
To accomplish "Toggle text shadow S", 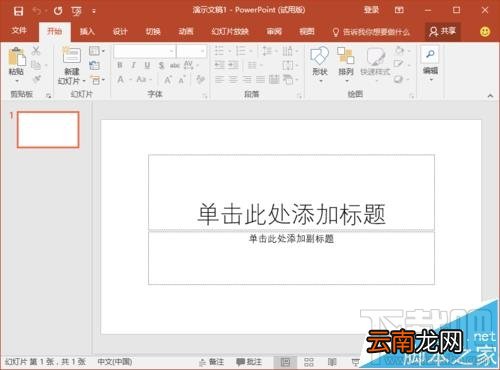I will pos(161,65).
